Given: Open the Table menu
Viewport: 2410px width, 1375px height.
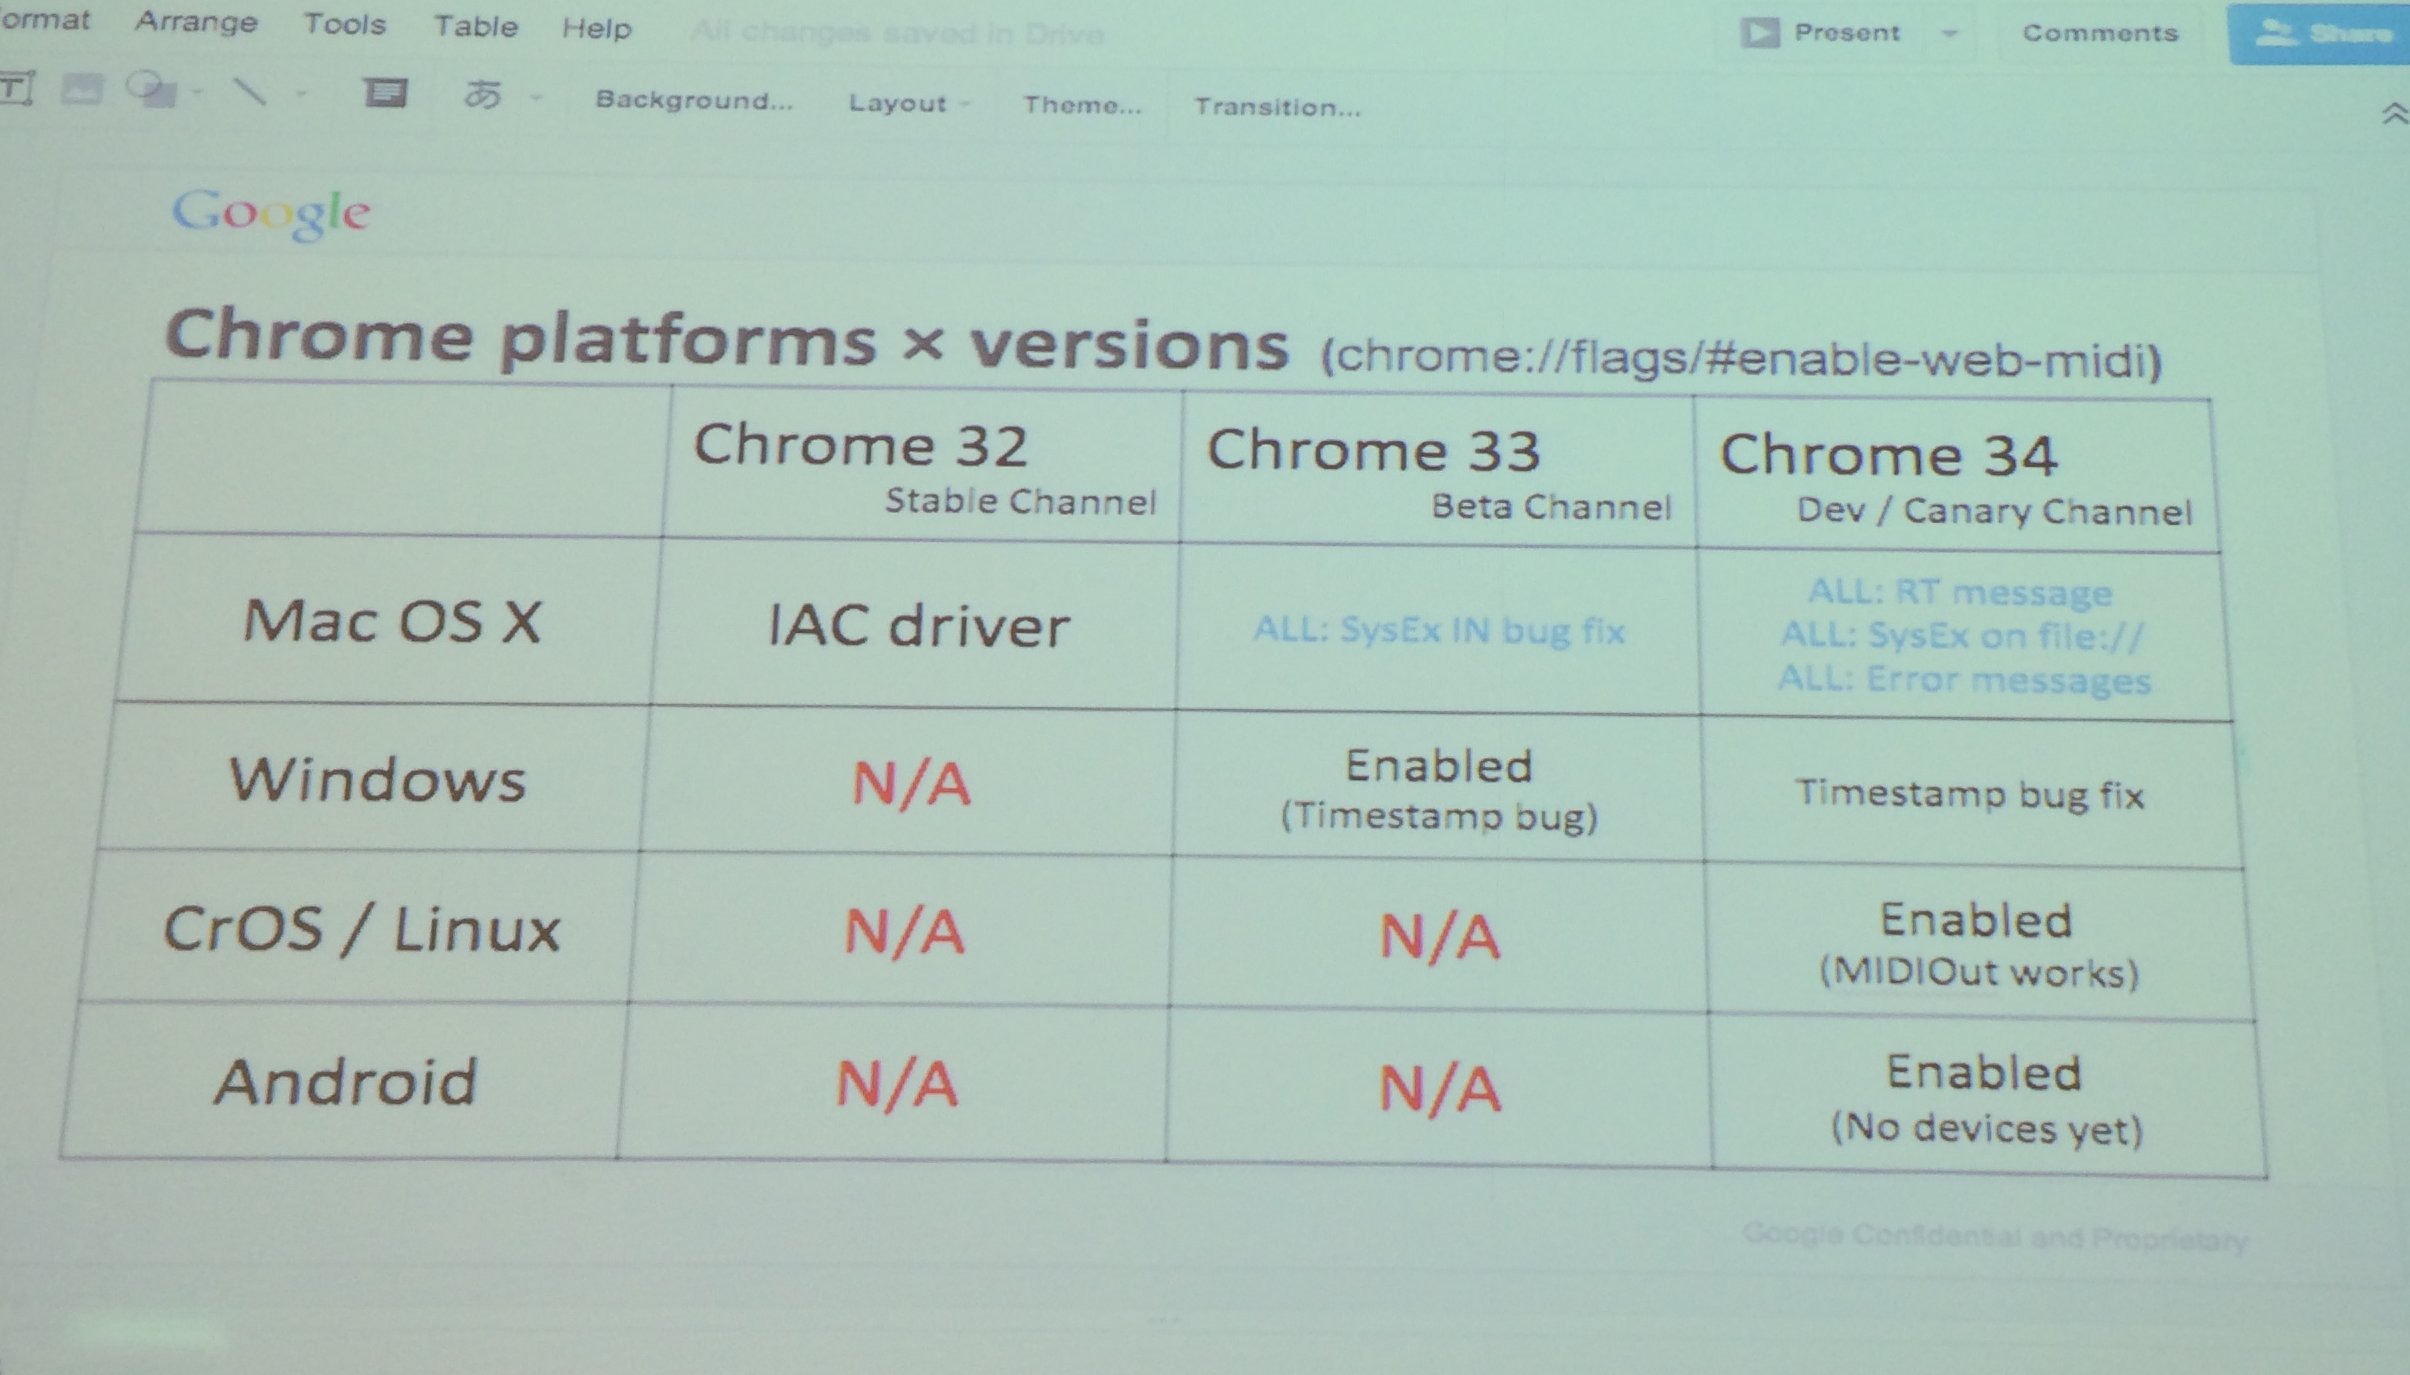Looking at the screenshot, I should [475, 26].
